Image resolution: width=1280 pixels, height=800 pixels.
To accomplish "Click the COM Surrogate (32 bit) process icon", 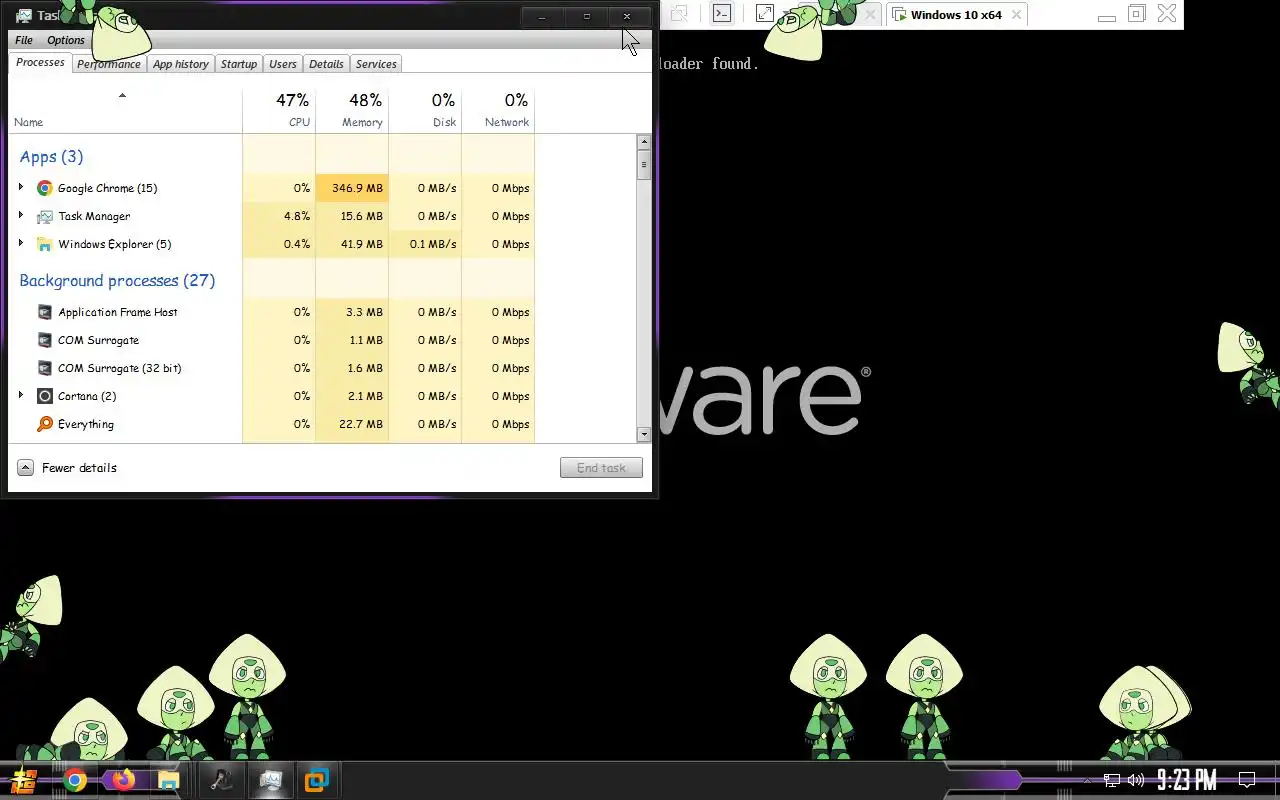I will pos(44,368).
